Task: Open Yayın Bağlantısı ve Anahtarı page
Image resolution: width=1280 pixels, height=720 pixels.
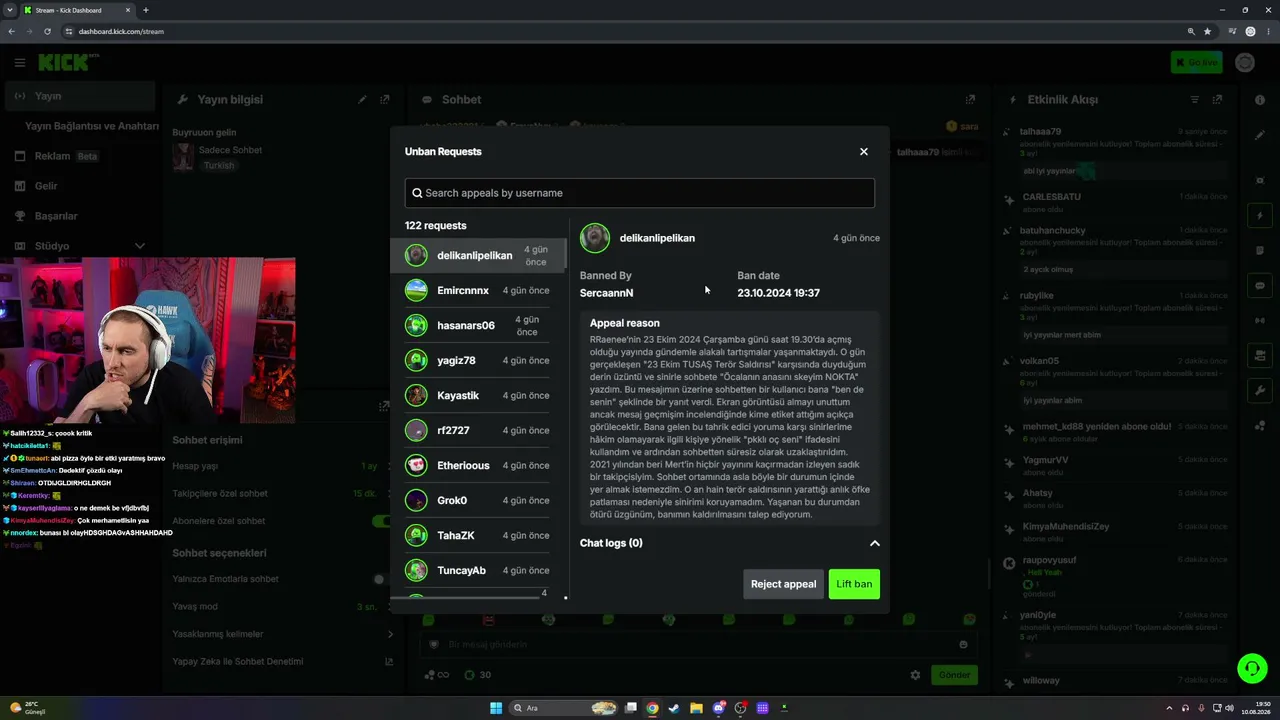Action: pyautogui.click(x=92, y=126)
